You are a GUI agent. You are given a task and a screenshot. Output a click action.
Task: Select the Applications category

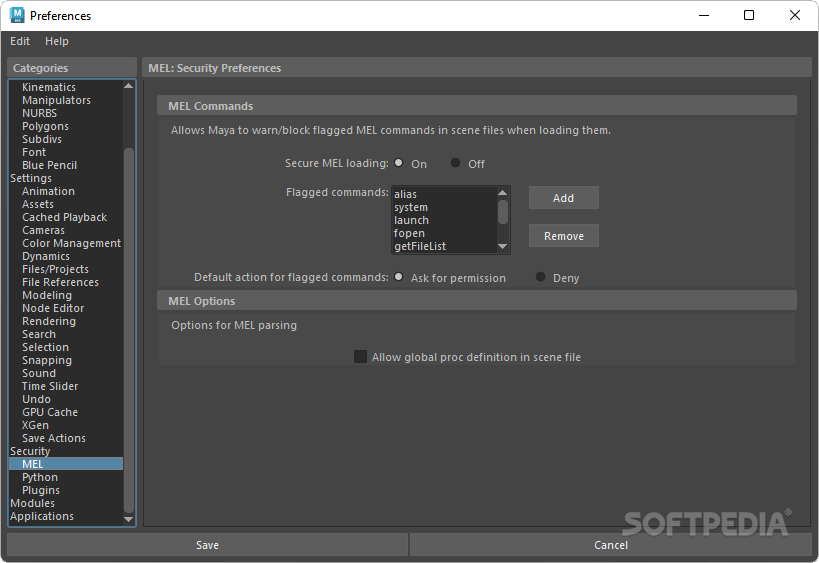coord(66,517)
